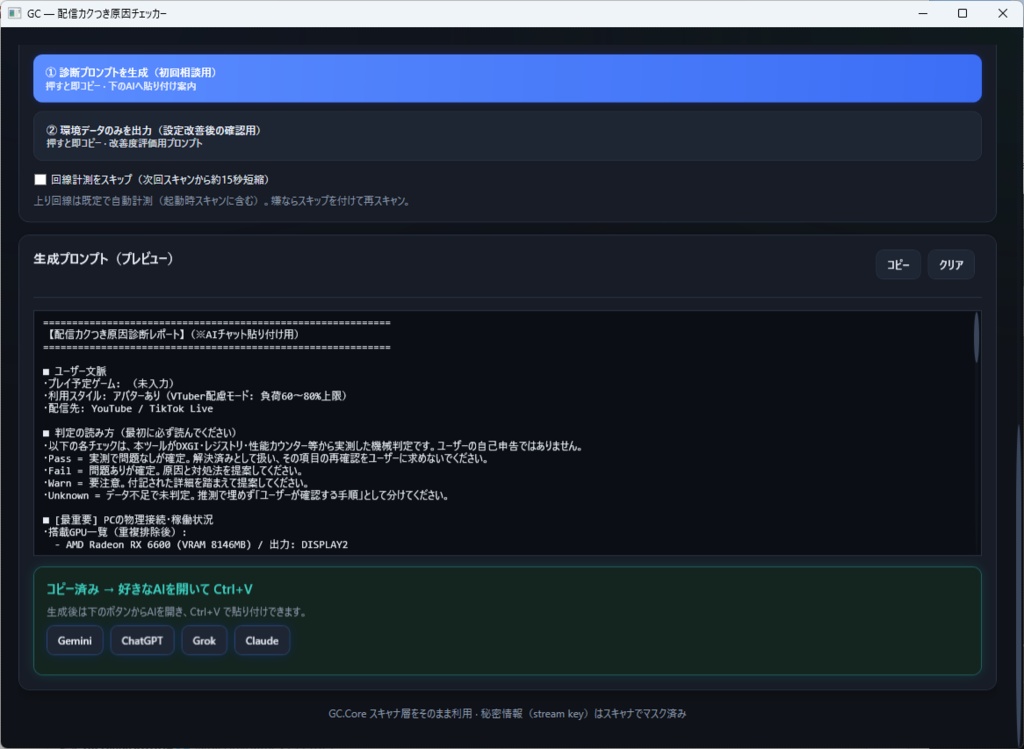Click the 配信先: YouTube / TikTok Live line

[128, 408]
